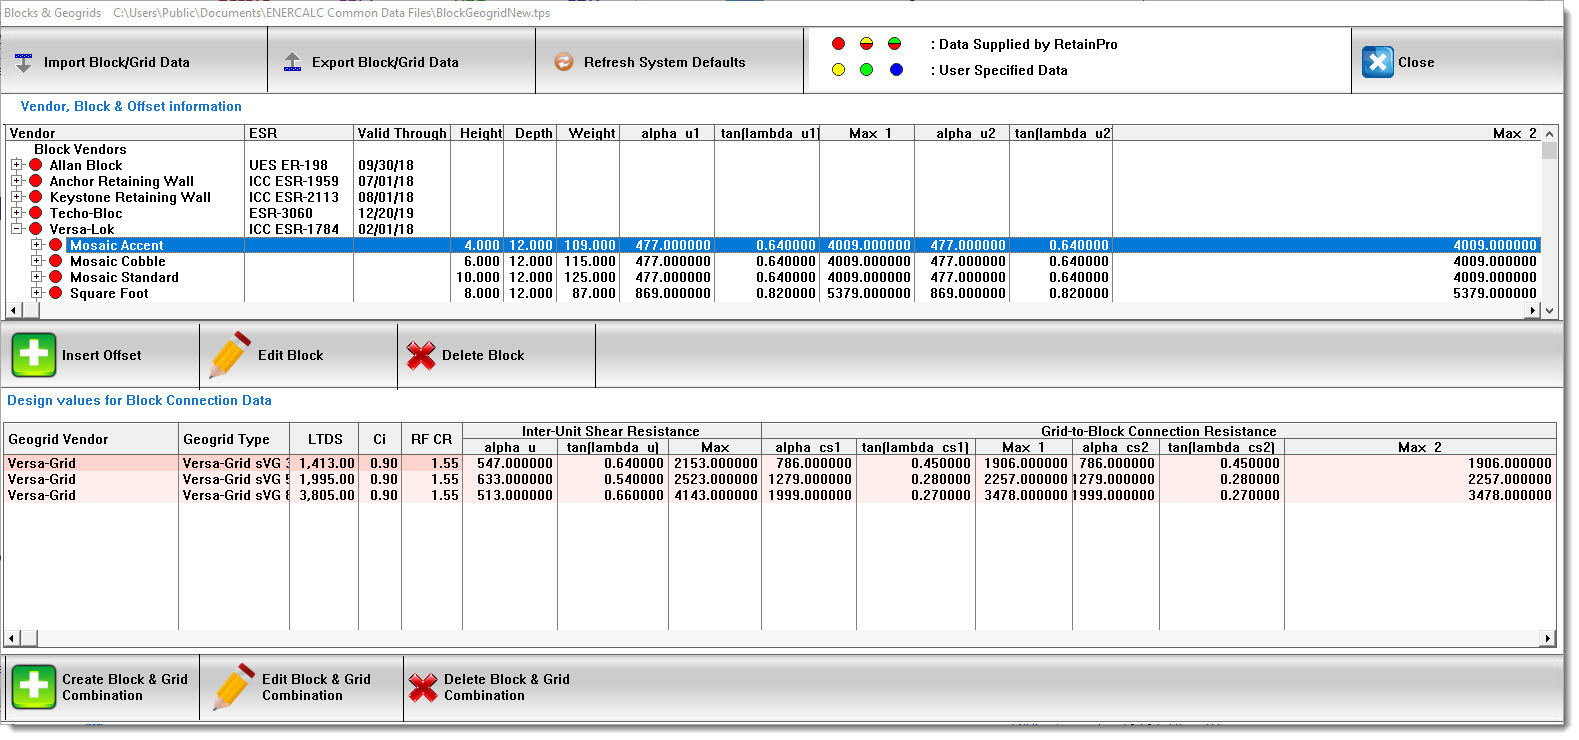Expand the Mosaic Cobble block node
Image resolution: width=1579 pixels, height=740 pixels.
tap(36, 261)
